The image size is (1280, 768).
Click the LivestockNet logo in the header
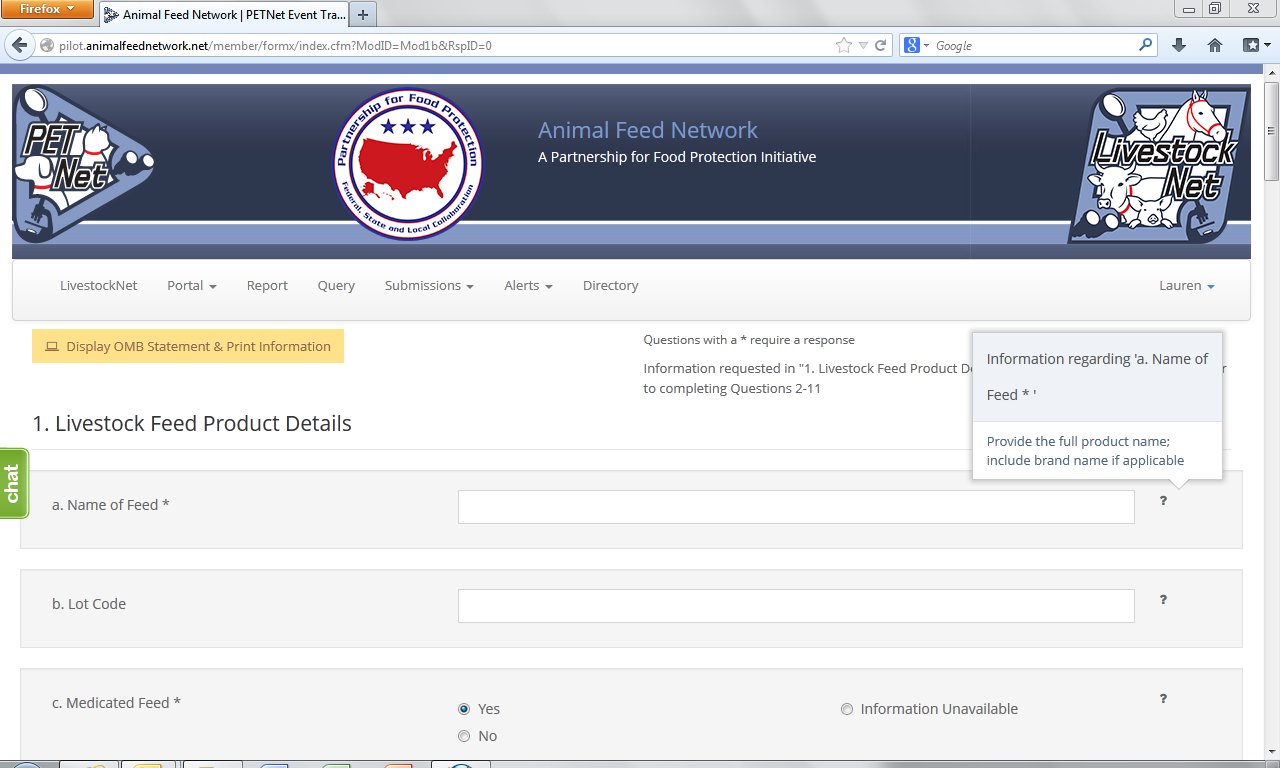pos(1158,165)
